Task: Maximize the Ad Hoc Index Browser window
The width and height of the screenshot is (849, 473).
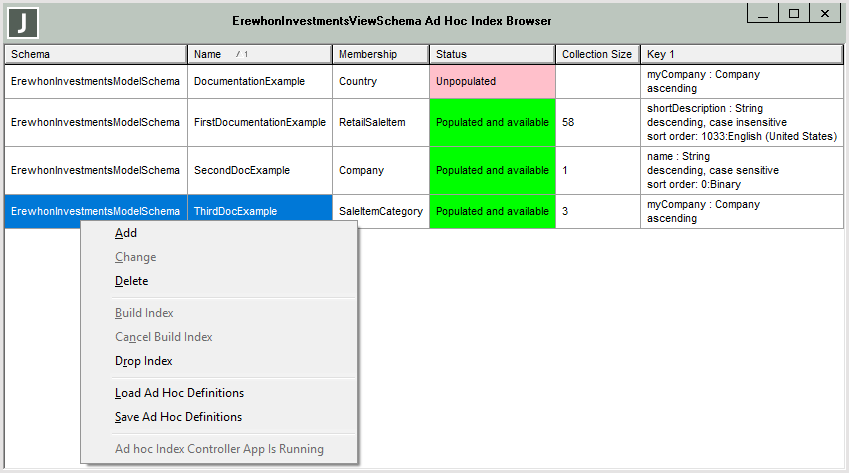Action: click(794, 14)
